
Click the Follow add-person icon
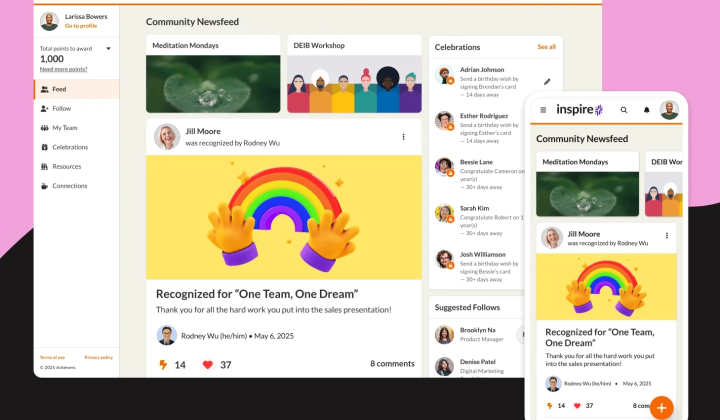[45, 108]
